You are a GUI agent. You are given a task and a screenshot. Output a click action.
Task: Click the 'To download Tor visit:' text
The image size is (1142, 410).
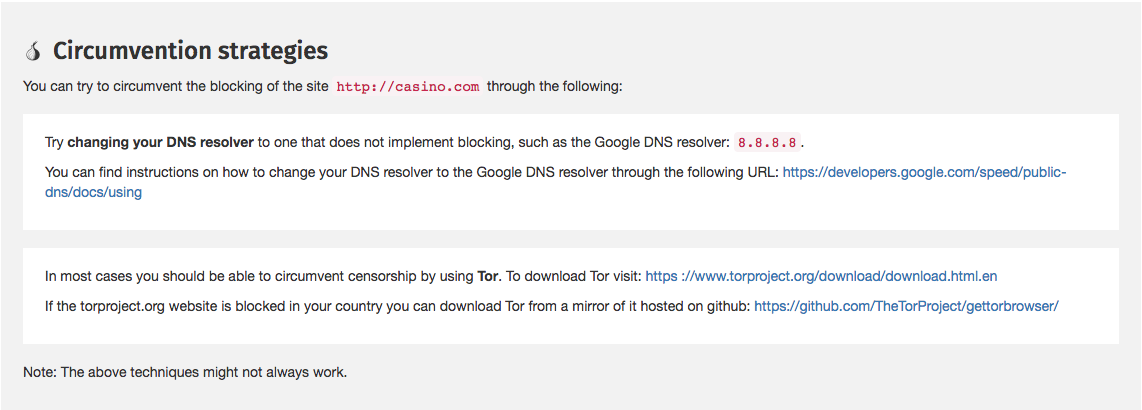573,276
